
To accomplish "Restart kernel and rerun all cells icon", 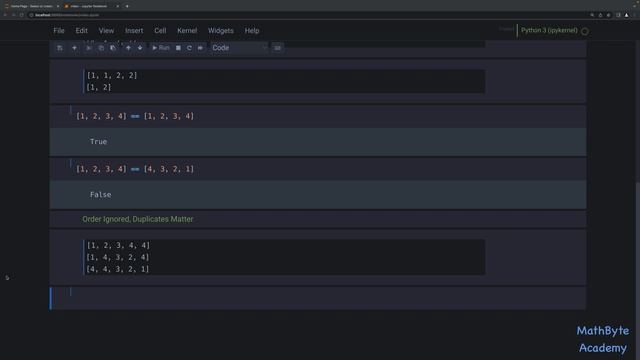I will click(200, 48).
